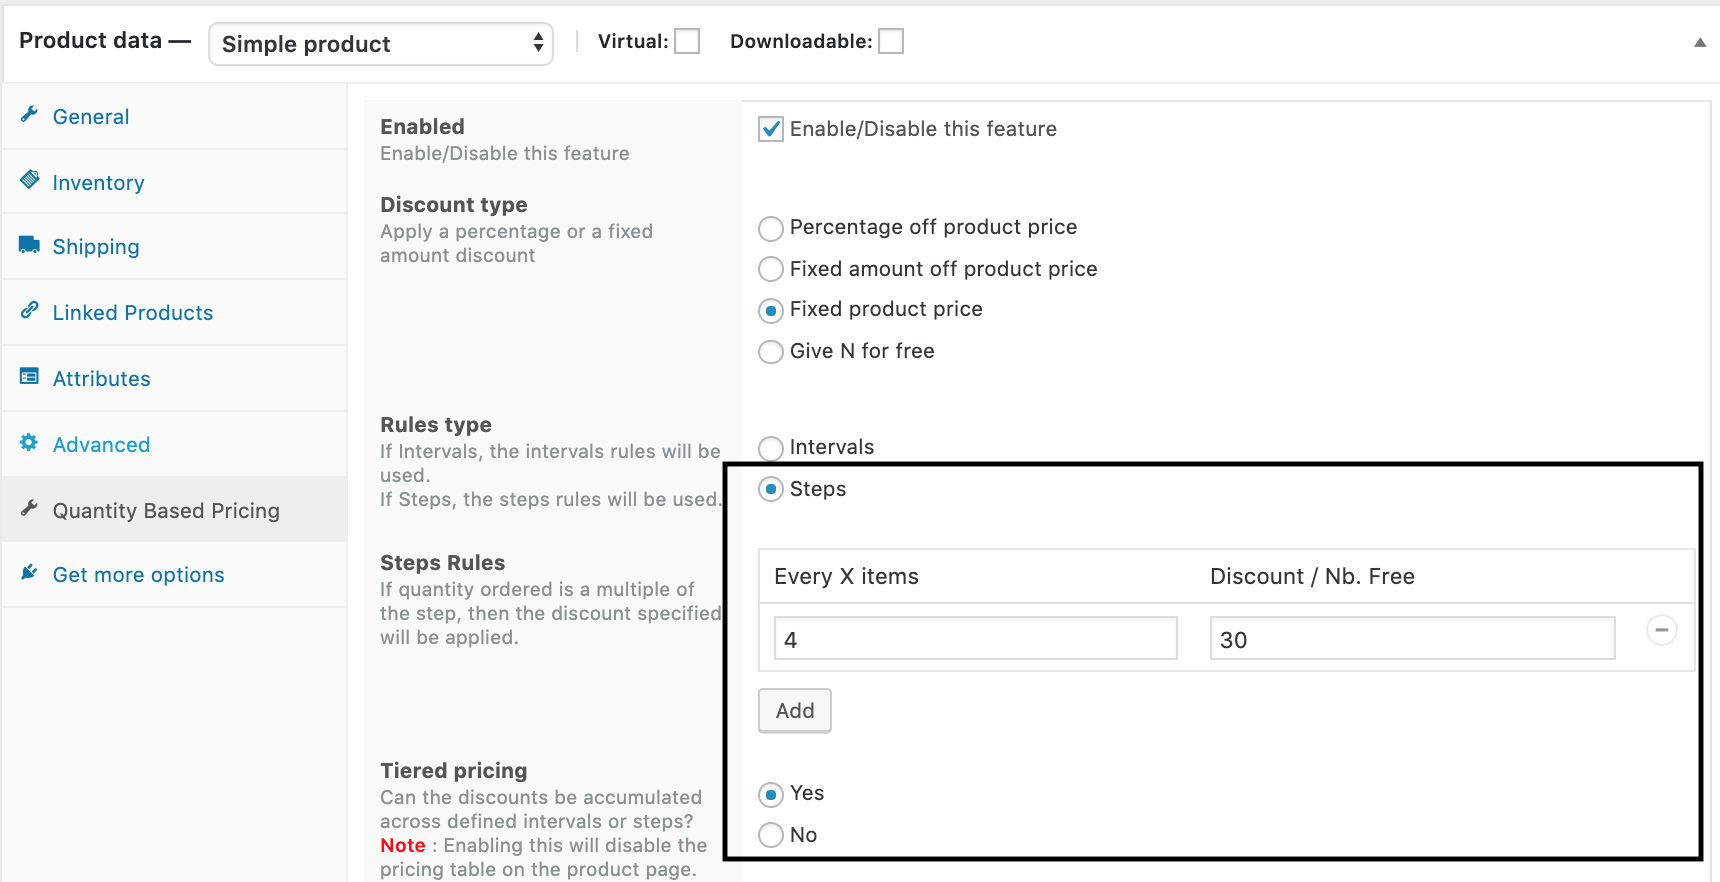The image size is (1720, 882).
Task: Open the Shipping tab
Action: pos(175,246)
